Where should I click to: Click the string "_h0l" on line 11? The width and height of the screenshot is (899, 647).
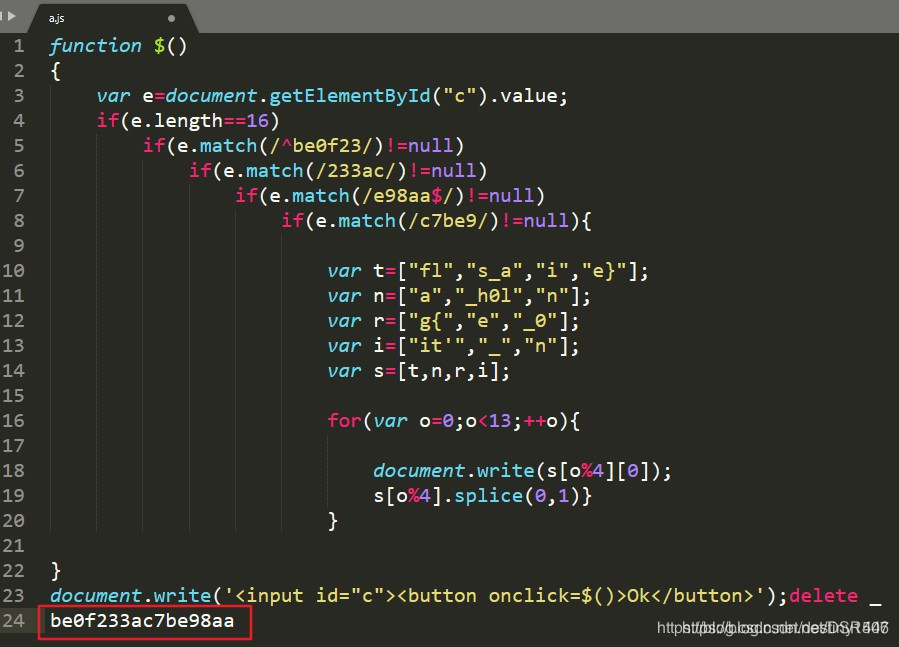pos(488,296)
